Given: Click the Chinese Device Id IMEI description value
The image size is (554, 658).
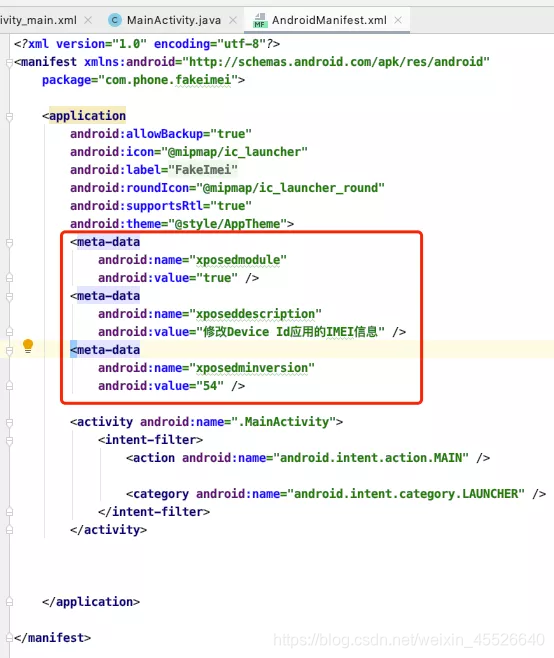Looking at the screenshot, I should tap(290, 332).
